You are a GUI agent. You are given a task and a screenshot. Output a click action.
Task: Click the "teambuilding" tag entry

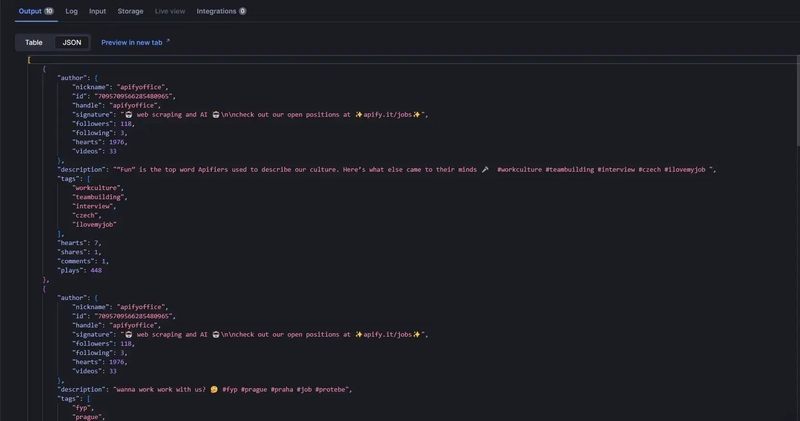(99, 197)
